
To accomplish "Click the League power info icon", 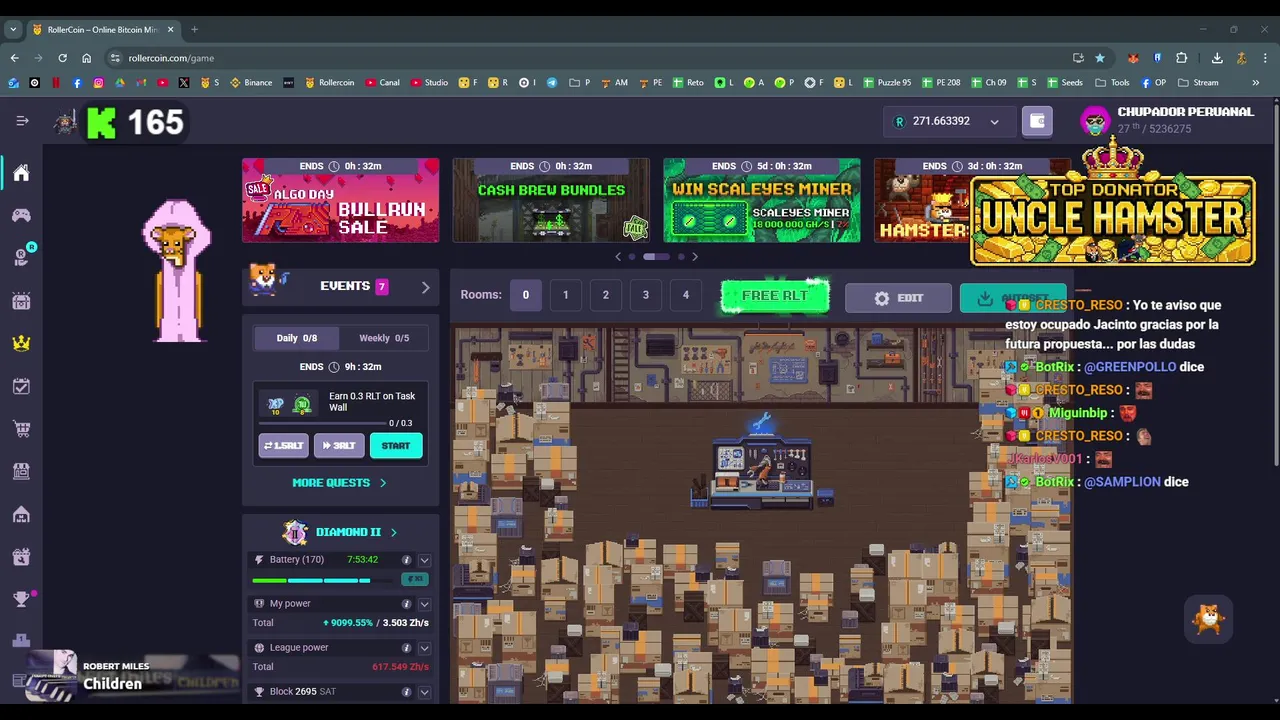I will tap(406, 648).
